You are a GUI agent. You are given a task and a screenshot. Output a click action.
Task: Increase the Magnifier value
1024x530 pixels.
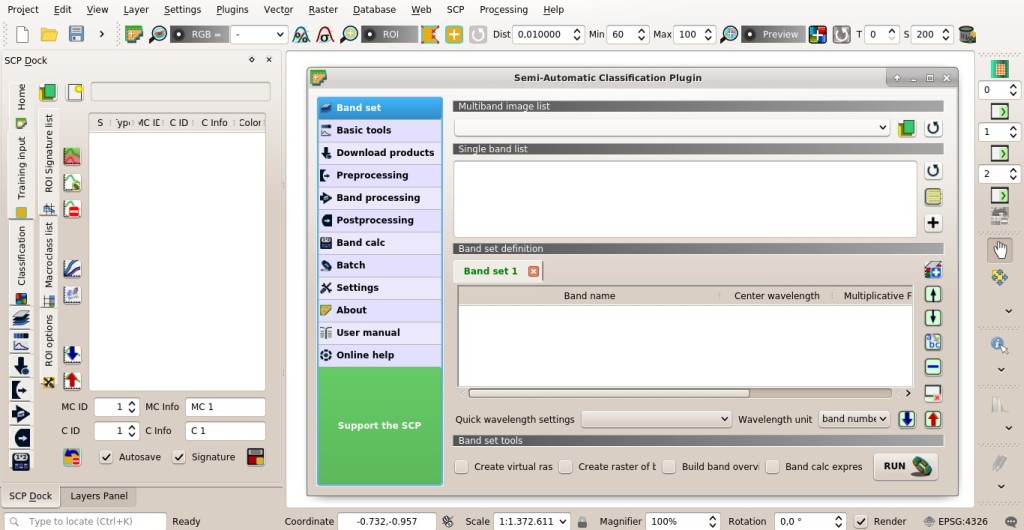712,518
